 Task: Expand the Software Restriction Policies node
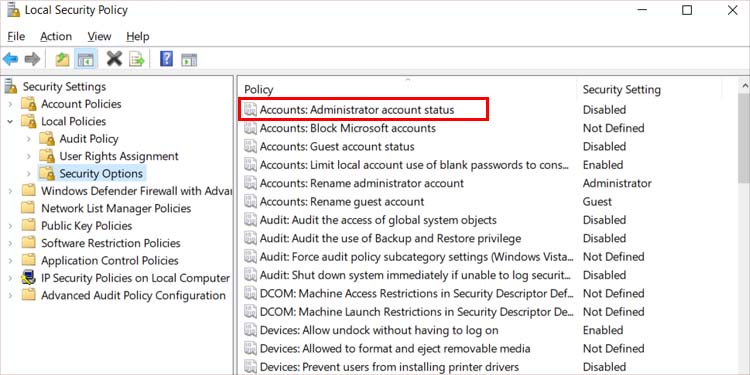click(11, 243)
